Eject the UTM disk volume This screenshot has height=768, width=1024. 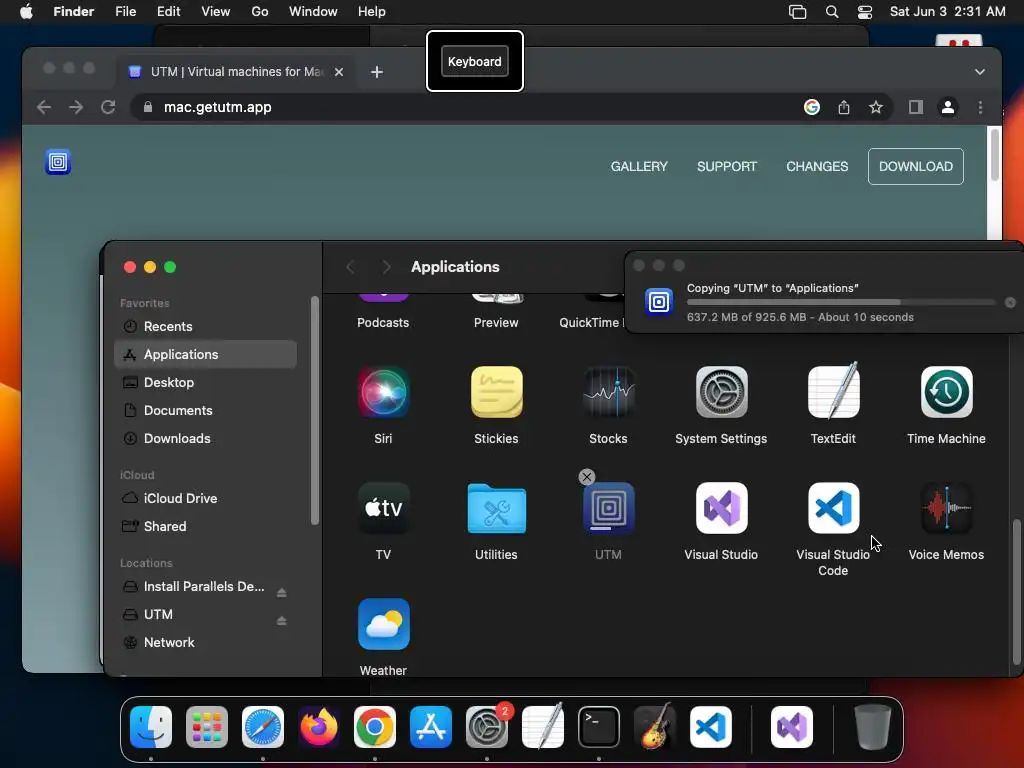click(x=281, y=620)
